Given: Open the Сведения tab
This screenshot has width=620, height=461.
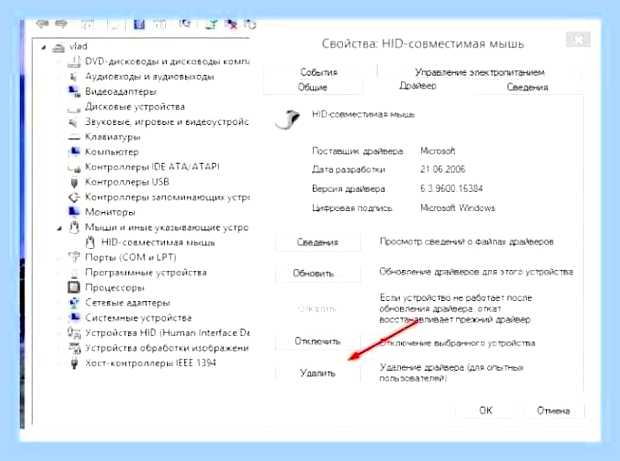Looking at the screenshot, I should coord(527,87).
